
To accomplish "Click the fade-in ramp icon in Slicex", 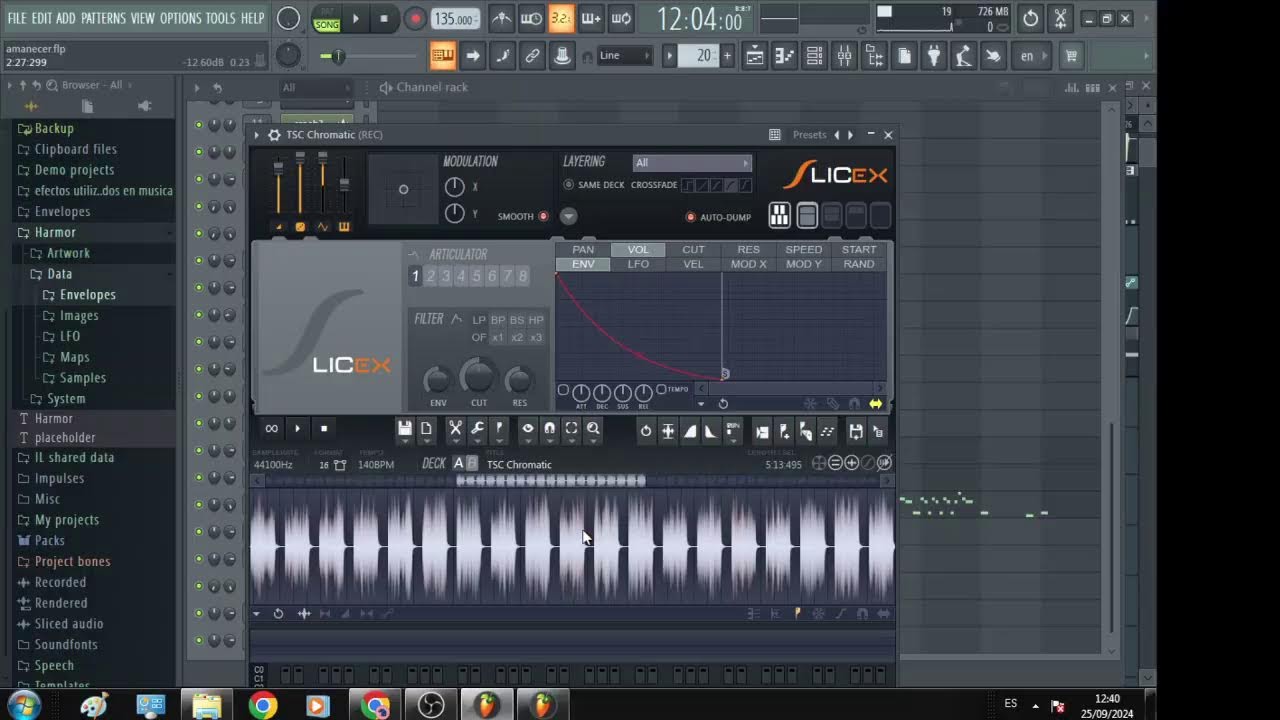I will pyautogui.click(x=690, y=431).
